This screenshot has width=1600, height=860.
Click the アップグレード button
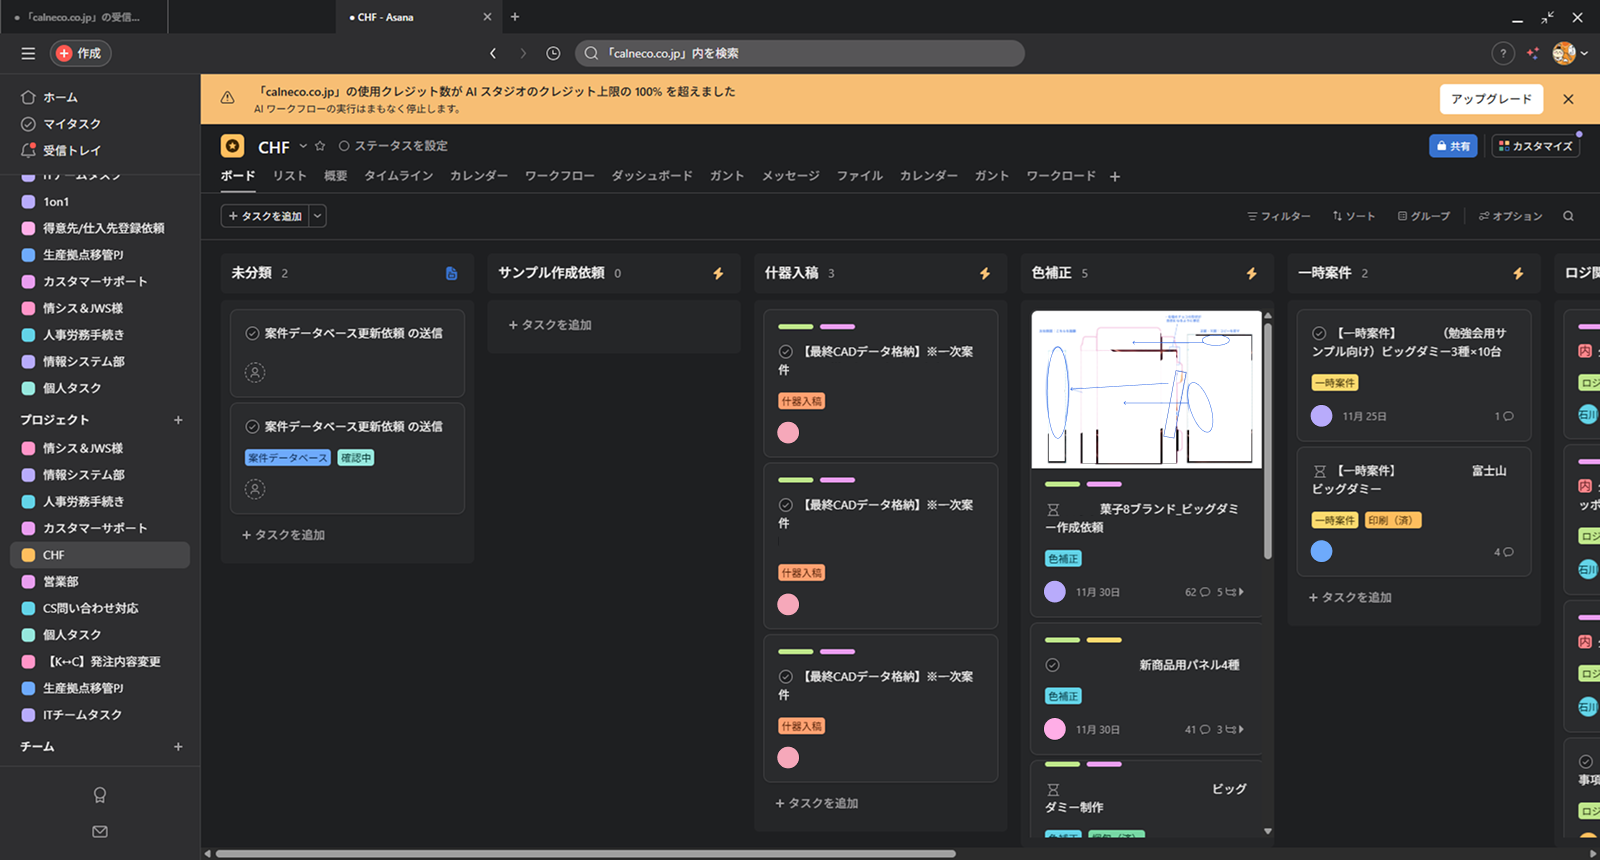[x=1491, y=99]
